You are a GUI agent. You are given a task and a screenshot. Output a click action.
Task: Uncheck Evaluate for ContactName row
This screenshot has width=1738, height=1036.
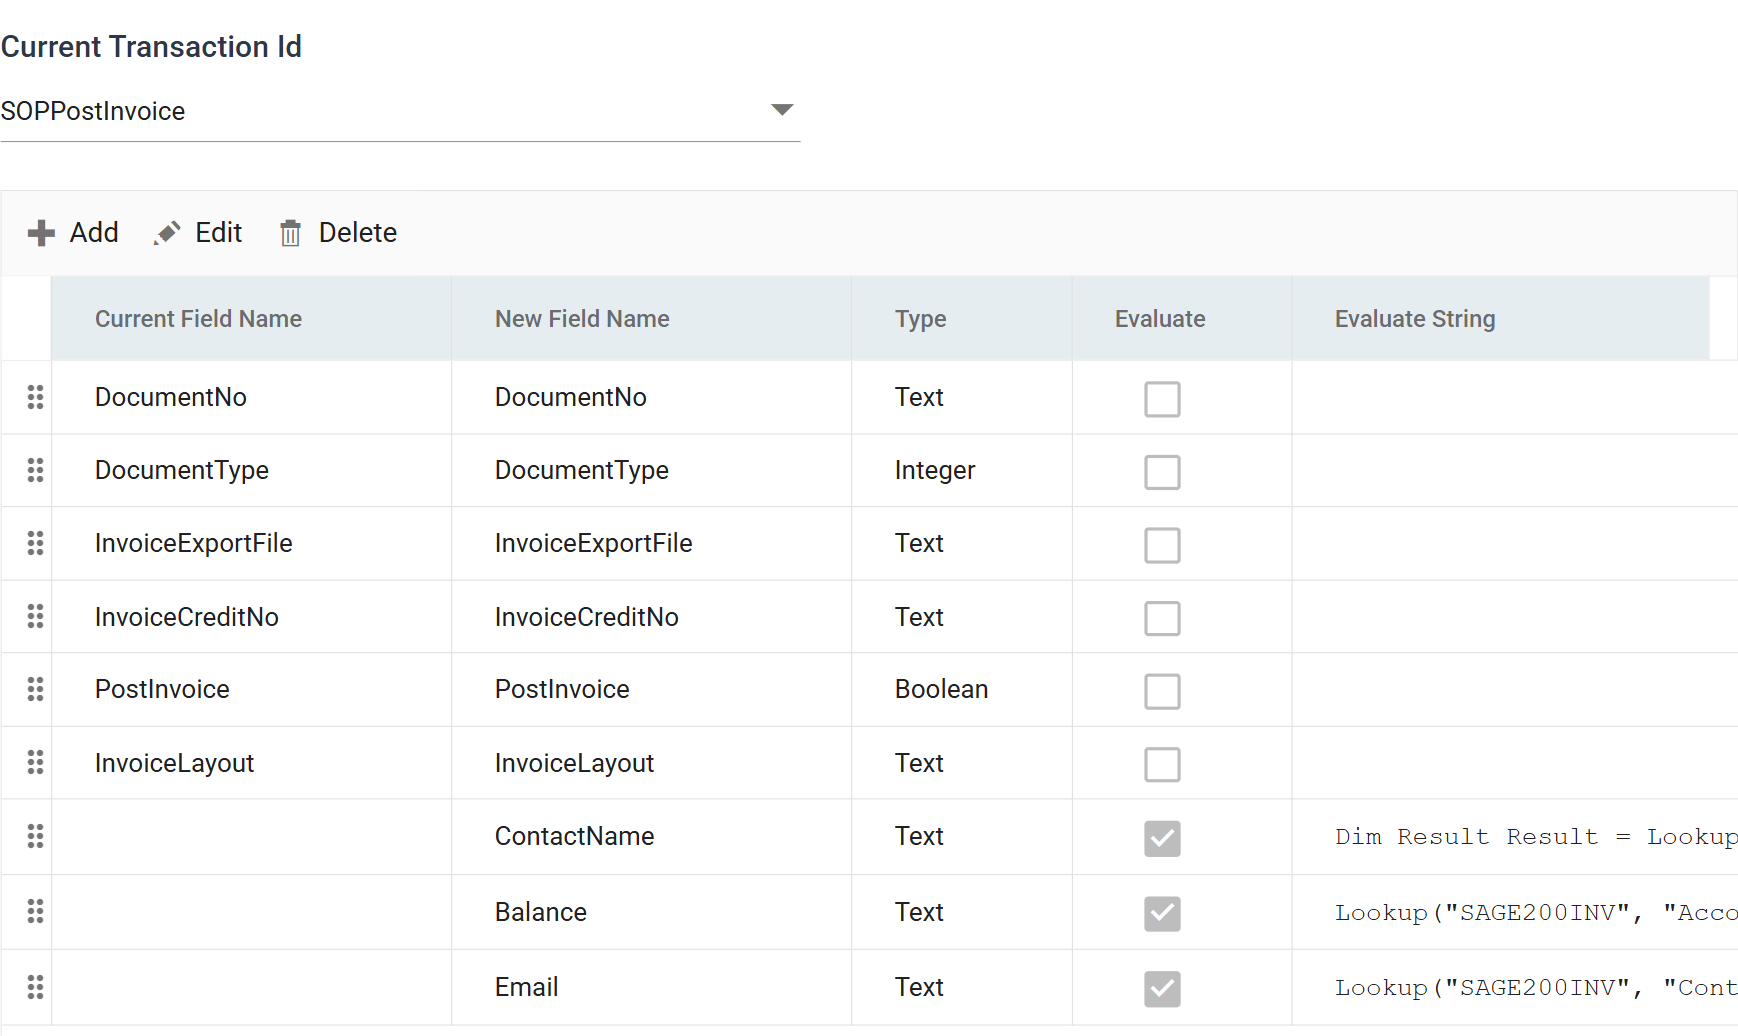[x=1162, y=838]
